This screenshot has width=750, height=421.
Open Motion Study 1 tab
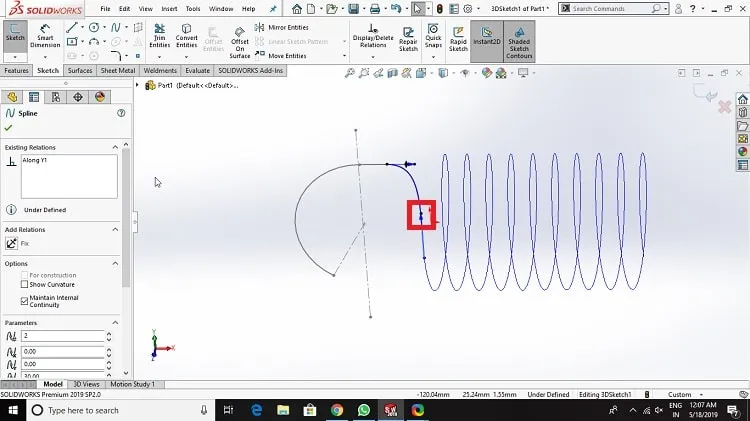point(132,384)
